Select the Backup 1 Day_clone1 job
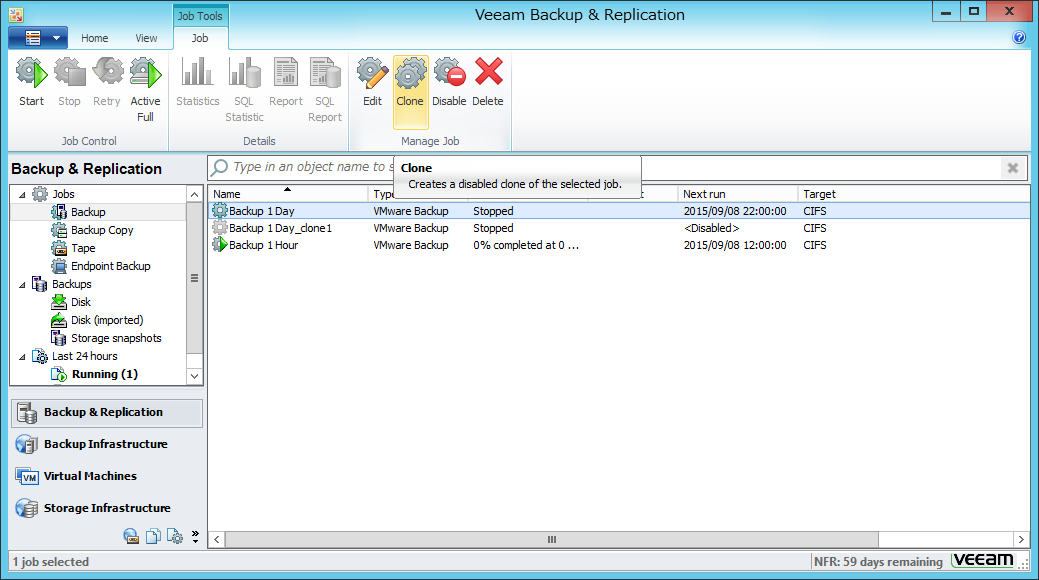This screenshot has height=580, width=1039. [619, 228]
